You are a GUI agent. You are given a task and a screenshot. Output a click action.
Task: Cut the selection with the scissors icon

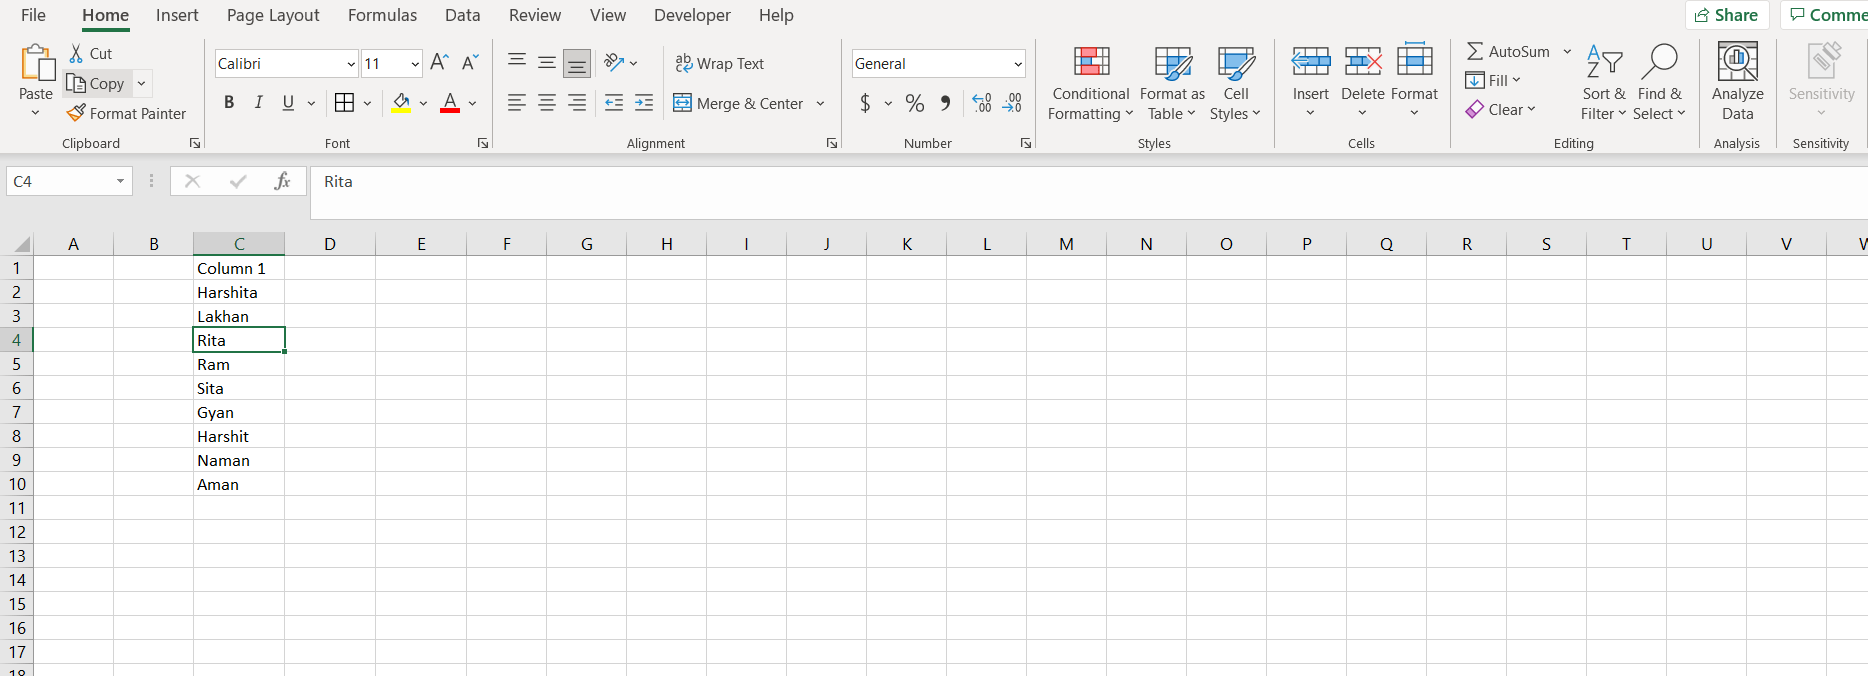point(76,54)
